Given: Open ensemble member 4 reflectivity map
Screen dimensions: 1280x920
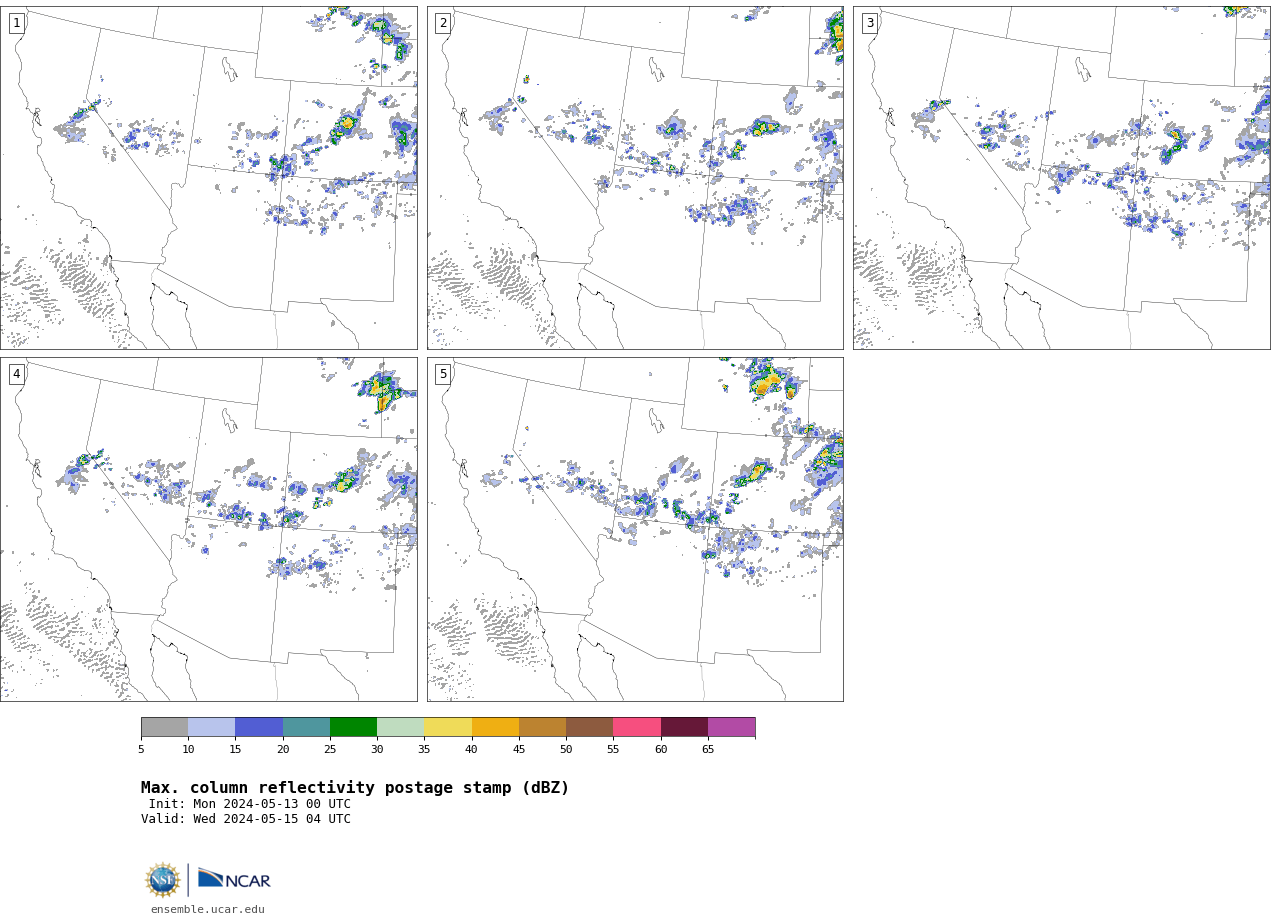Looking at the screenshot, I should point(208,529).
